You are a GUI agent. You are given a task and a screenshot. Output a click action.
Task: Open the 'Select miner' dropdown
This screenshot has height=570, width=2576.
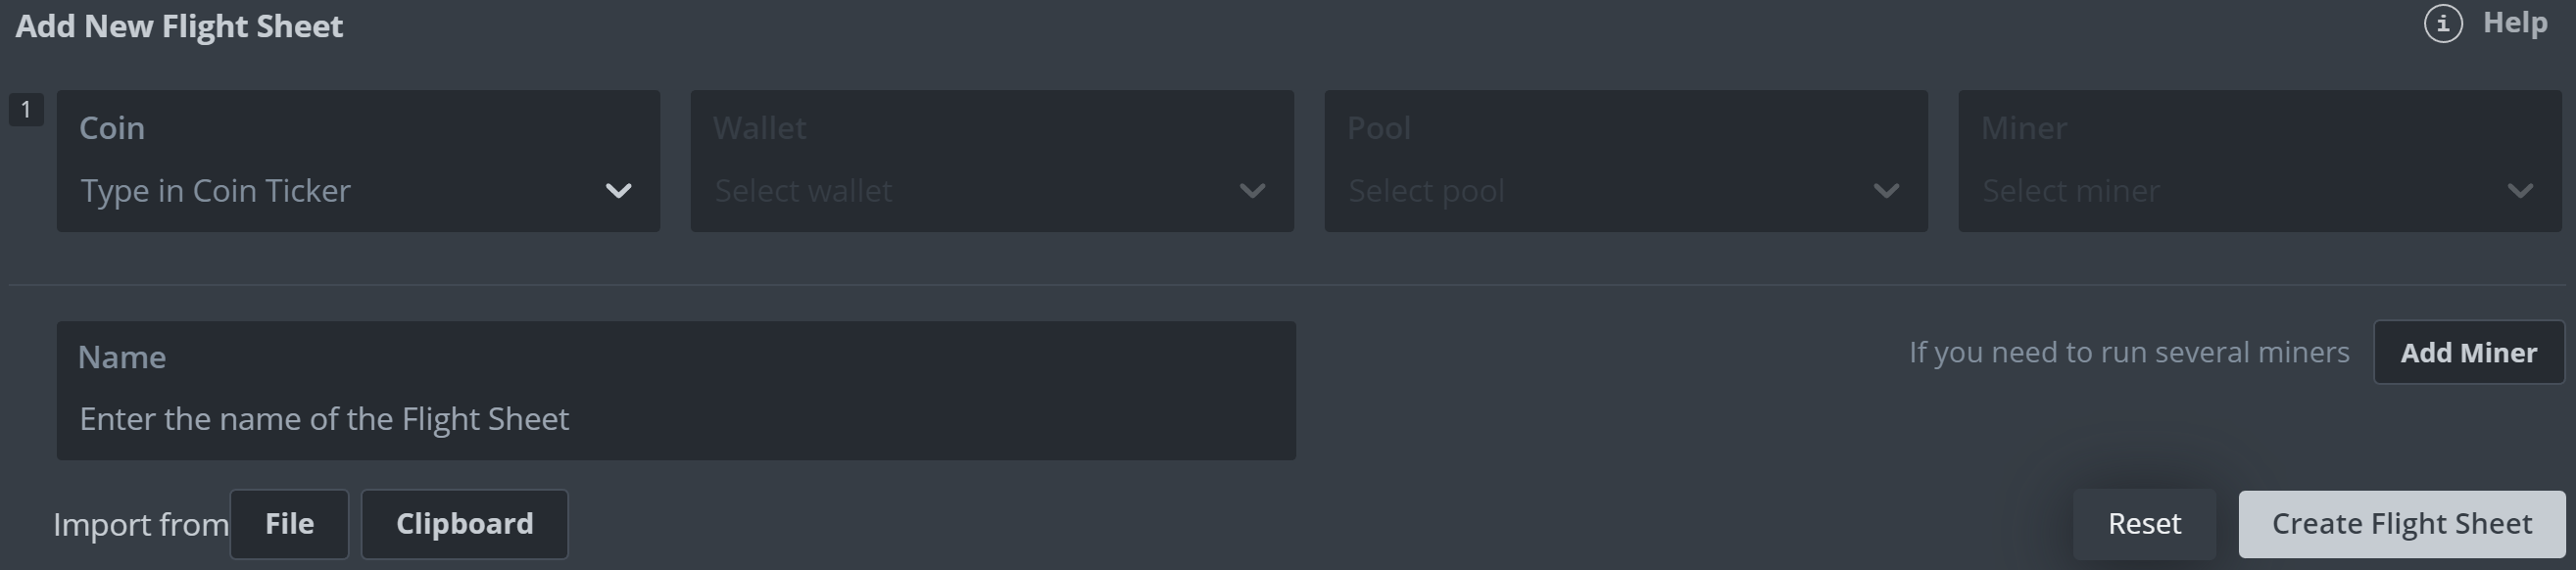point(2071,191)
